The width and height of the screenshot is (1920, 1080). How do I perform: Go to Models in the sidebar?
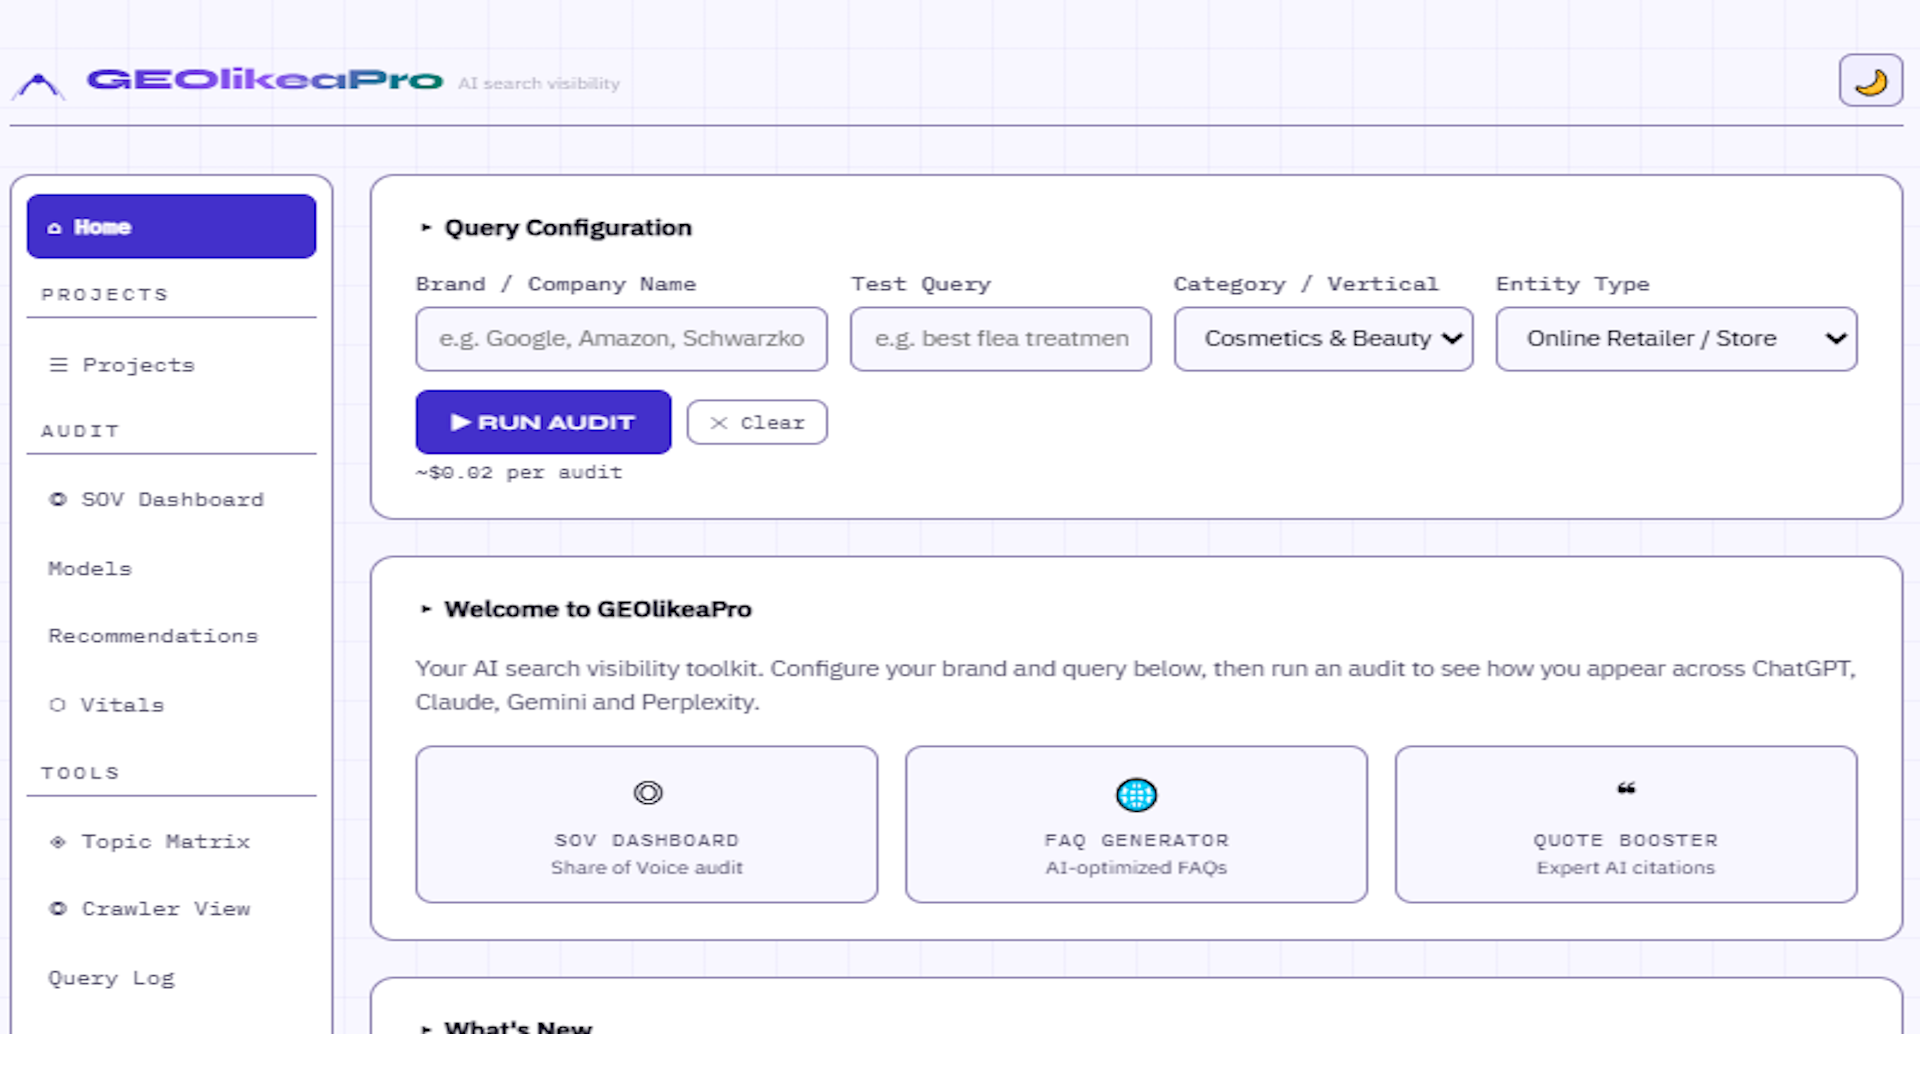[171, 568]
